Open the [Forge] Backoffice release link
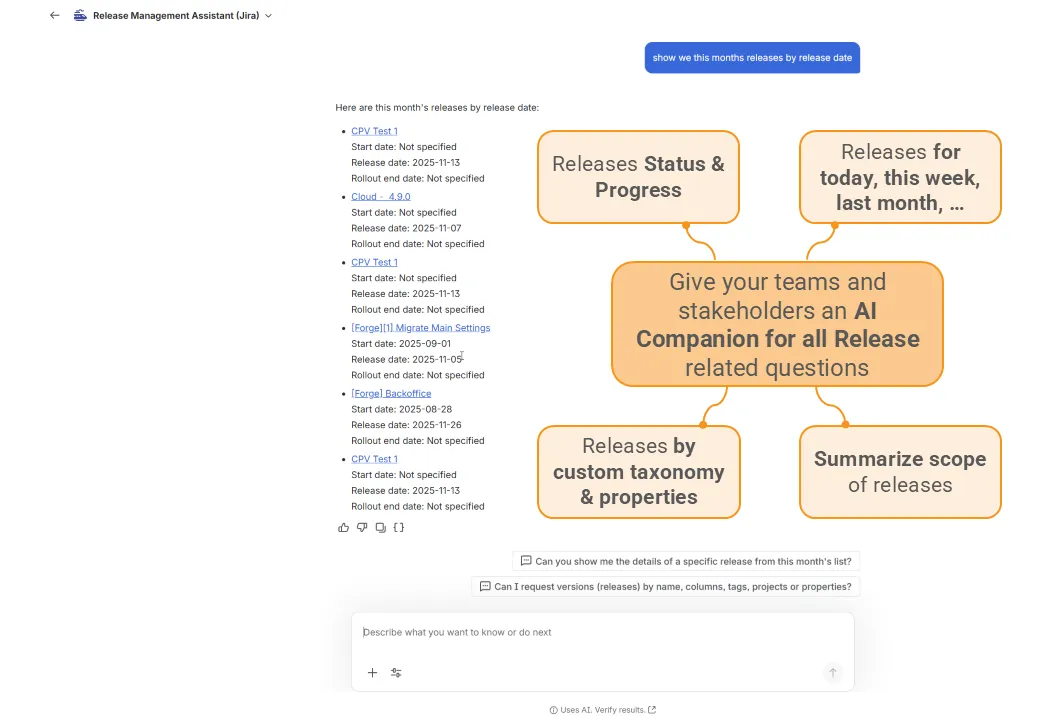The width and height of the screenshot is (1040, 720). [x=391, y=393]
